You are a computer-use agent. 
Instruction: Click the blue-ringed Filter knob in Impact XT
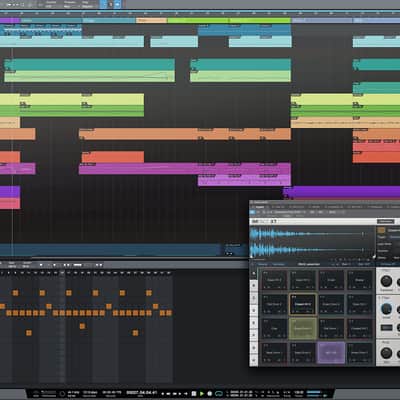tap(386, 309)
